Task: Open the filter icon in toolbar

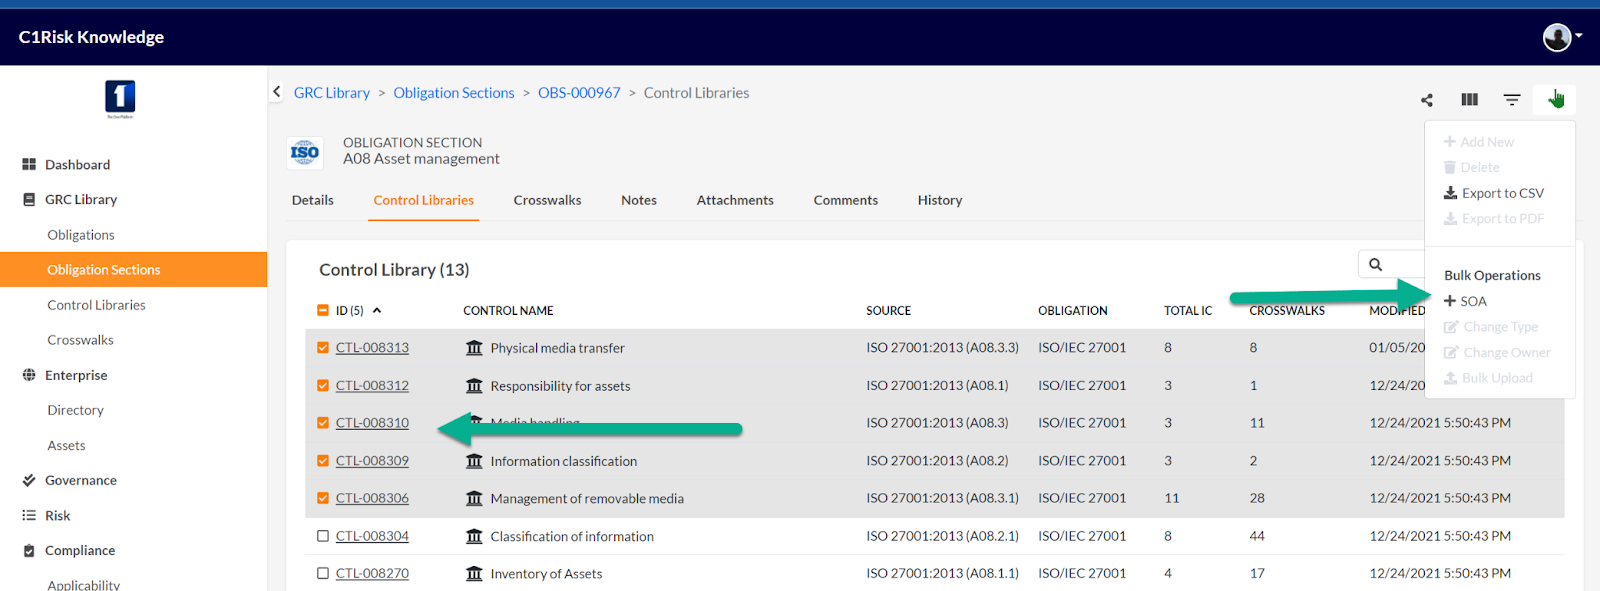Action: tap(1512, 99)
